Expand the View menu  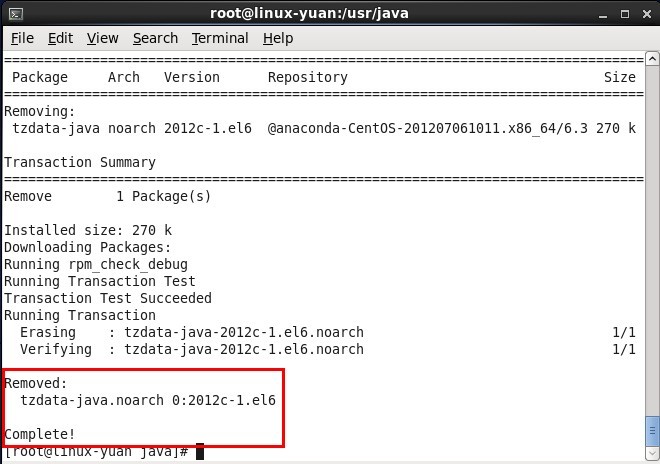(102, 38)
